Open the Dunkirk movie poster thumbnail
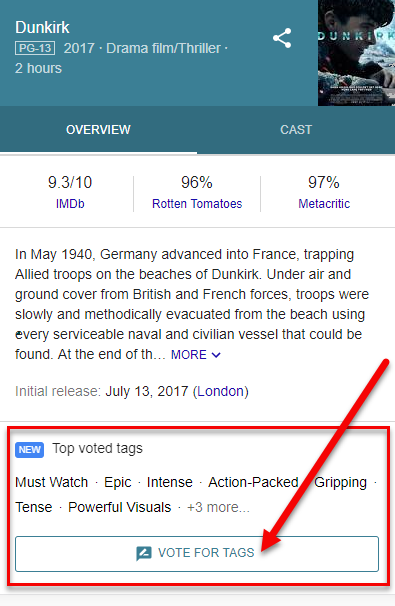This screenshot has height=606, width=395. click(x=356, y=53)
